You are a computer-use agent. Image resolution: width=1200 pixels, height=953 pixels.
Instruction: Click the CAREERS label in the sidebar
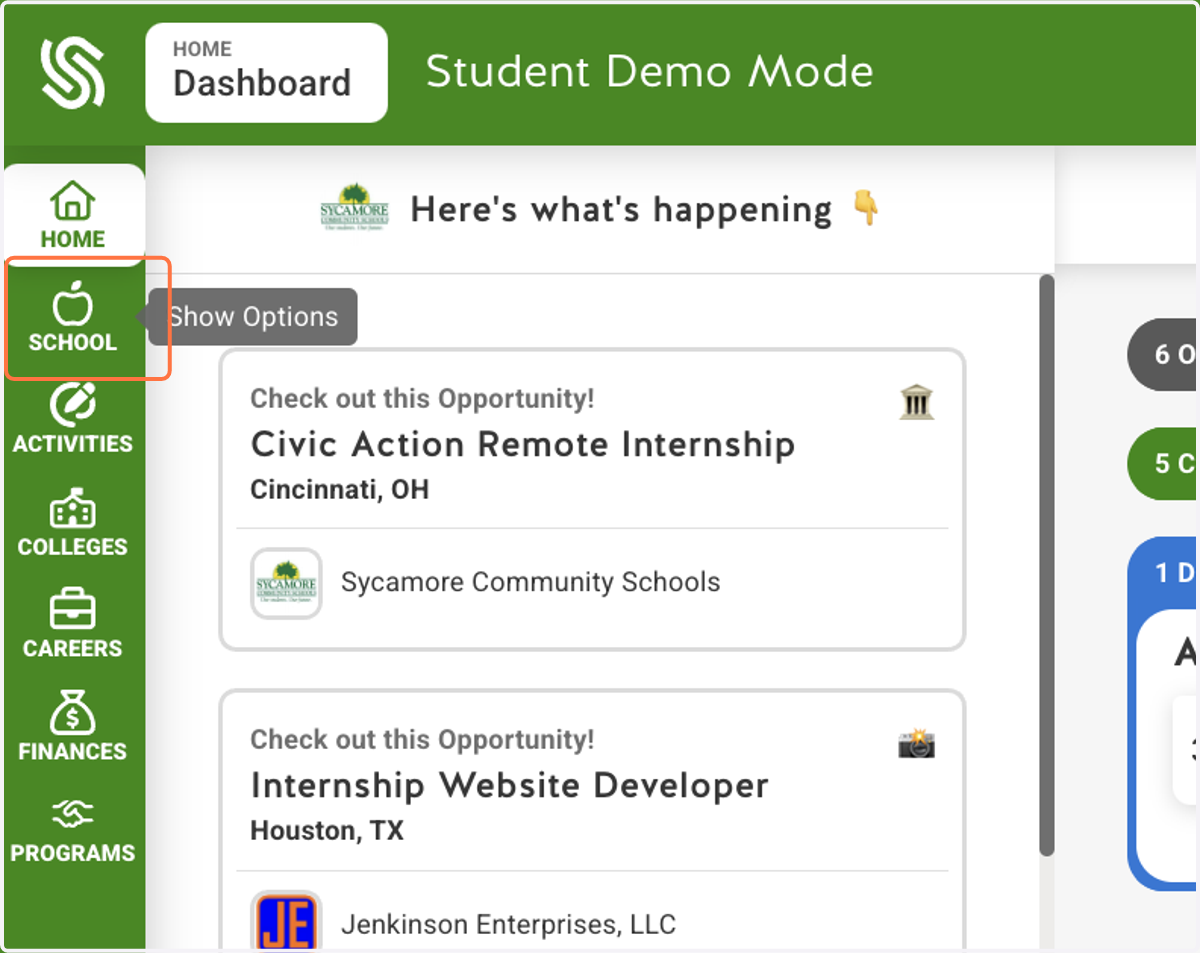73,648
